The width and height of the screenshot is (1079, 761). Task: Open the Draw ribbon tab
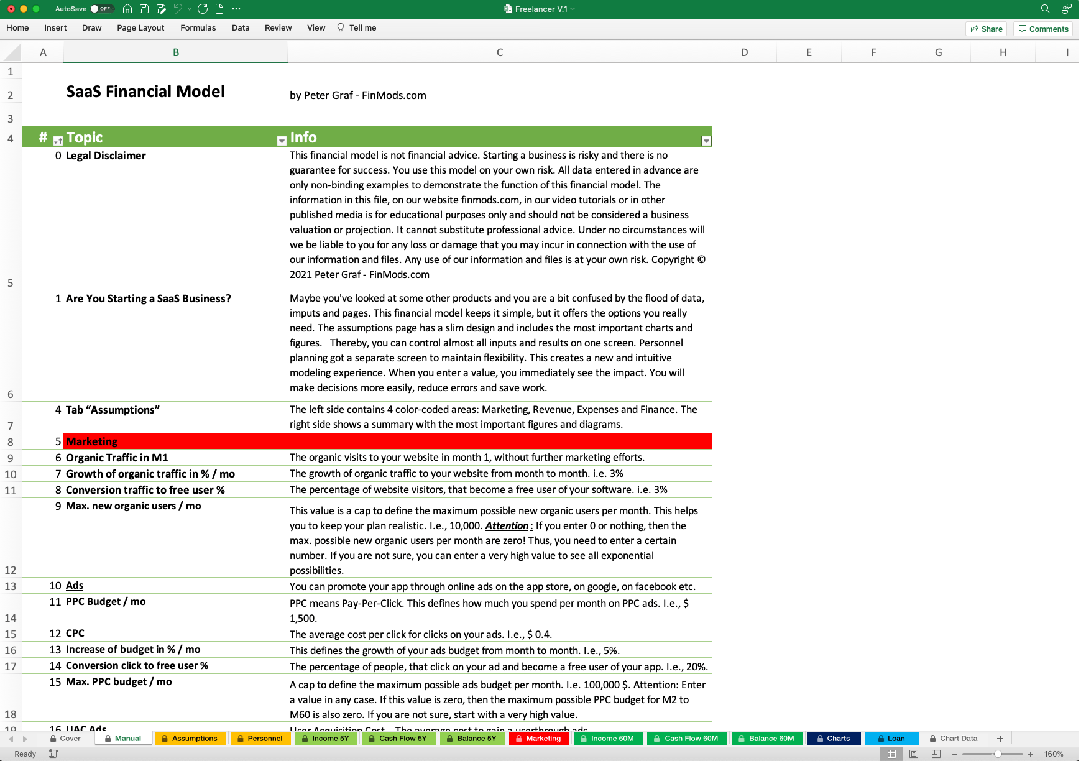point(92,28)
